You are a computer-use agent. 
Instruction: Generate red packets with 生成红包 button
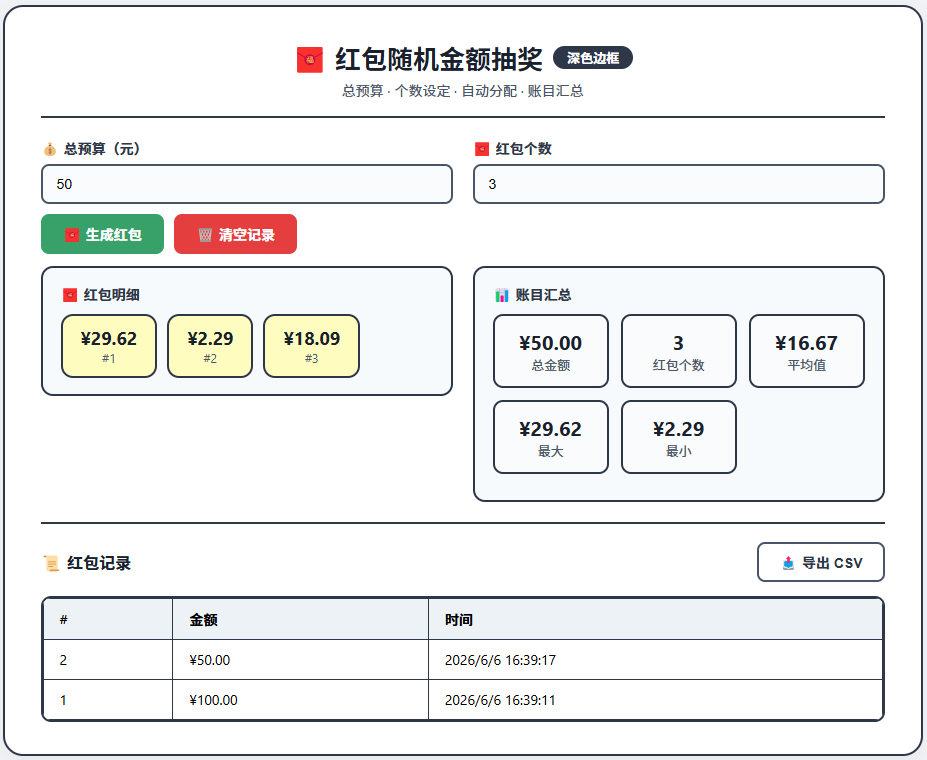102,234
